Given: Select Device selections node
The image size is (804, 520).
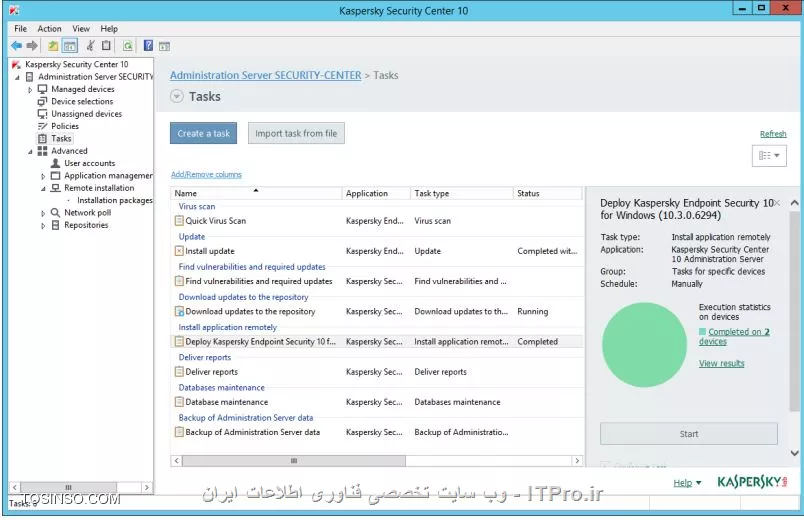Looking at the screenshot, I should click(82, 101).
